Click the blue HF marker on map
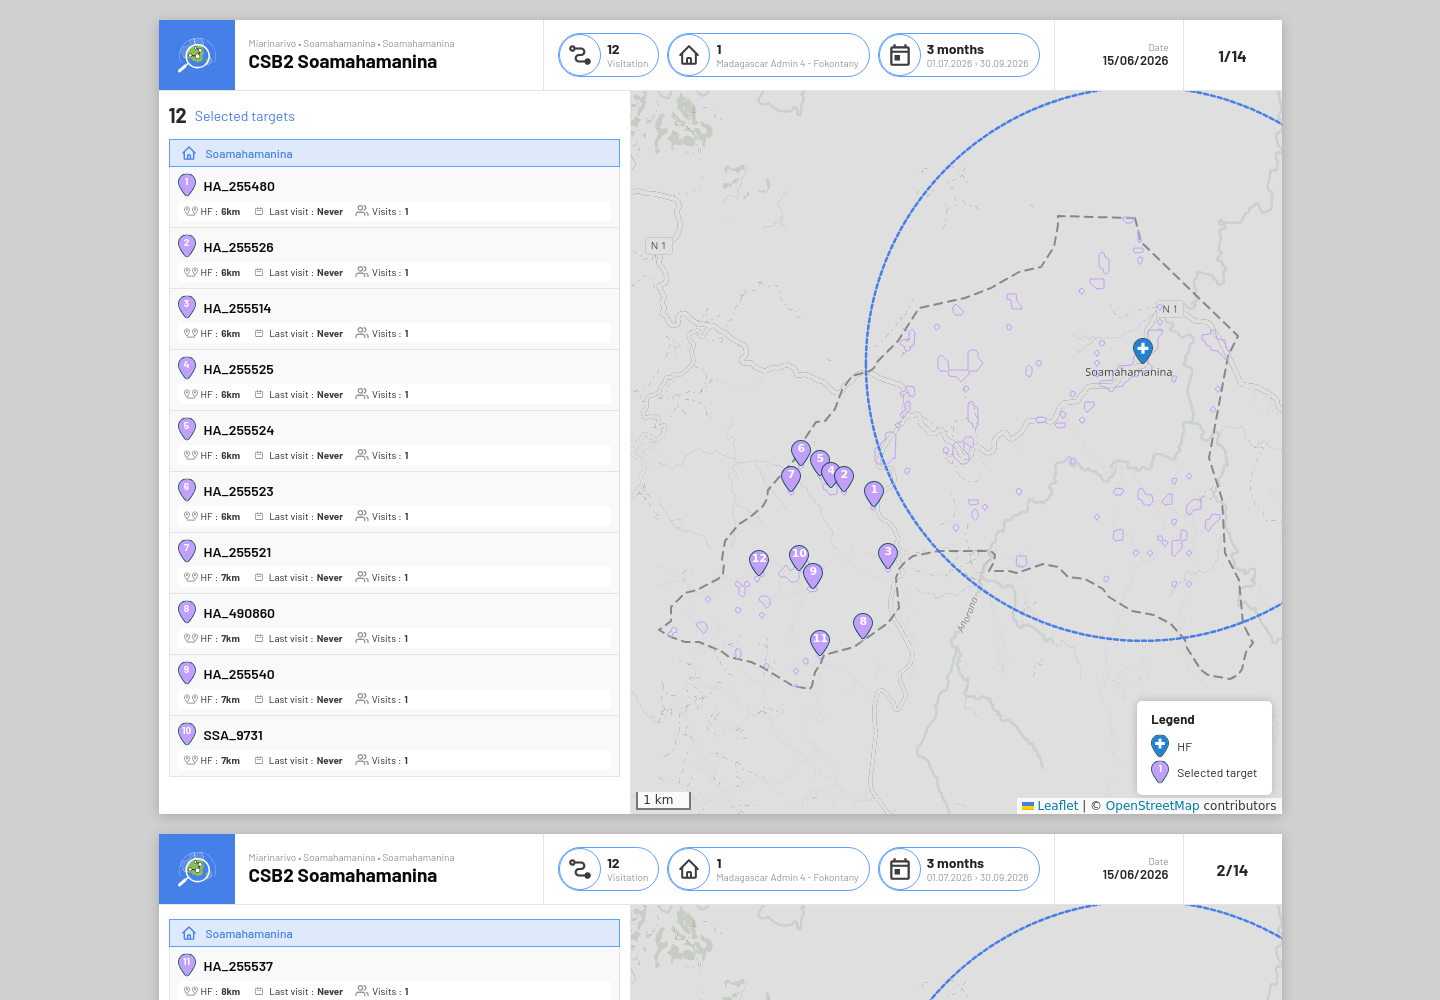 coord(1143,350)
